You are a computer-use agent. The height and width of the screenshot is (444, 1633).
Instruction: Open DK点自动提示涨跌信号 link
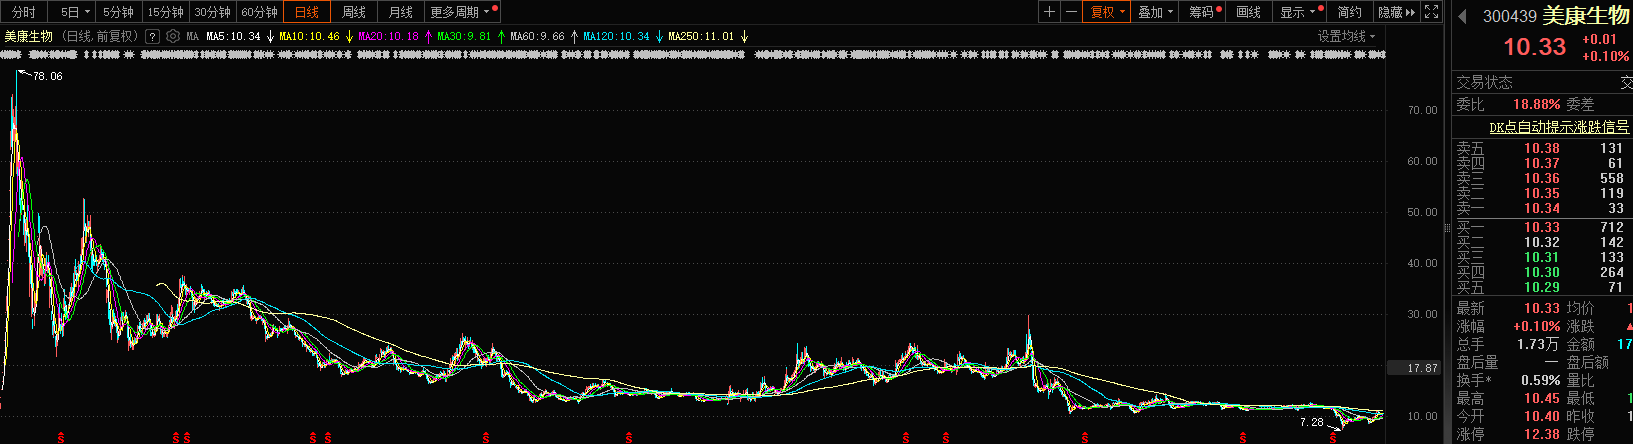click(x=1559, y=127)
